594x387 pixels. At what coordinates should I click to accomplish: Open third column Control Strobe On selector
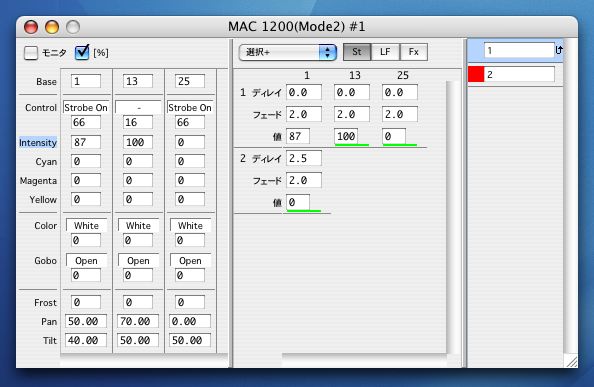(190, 108)
